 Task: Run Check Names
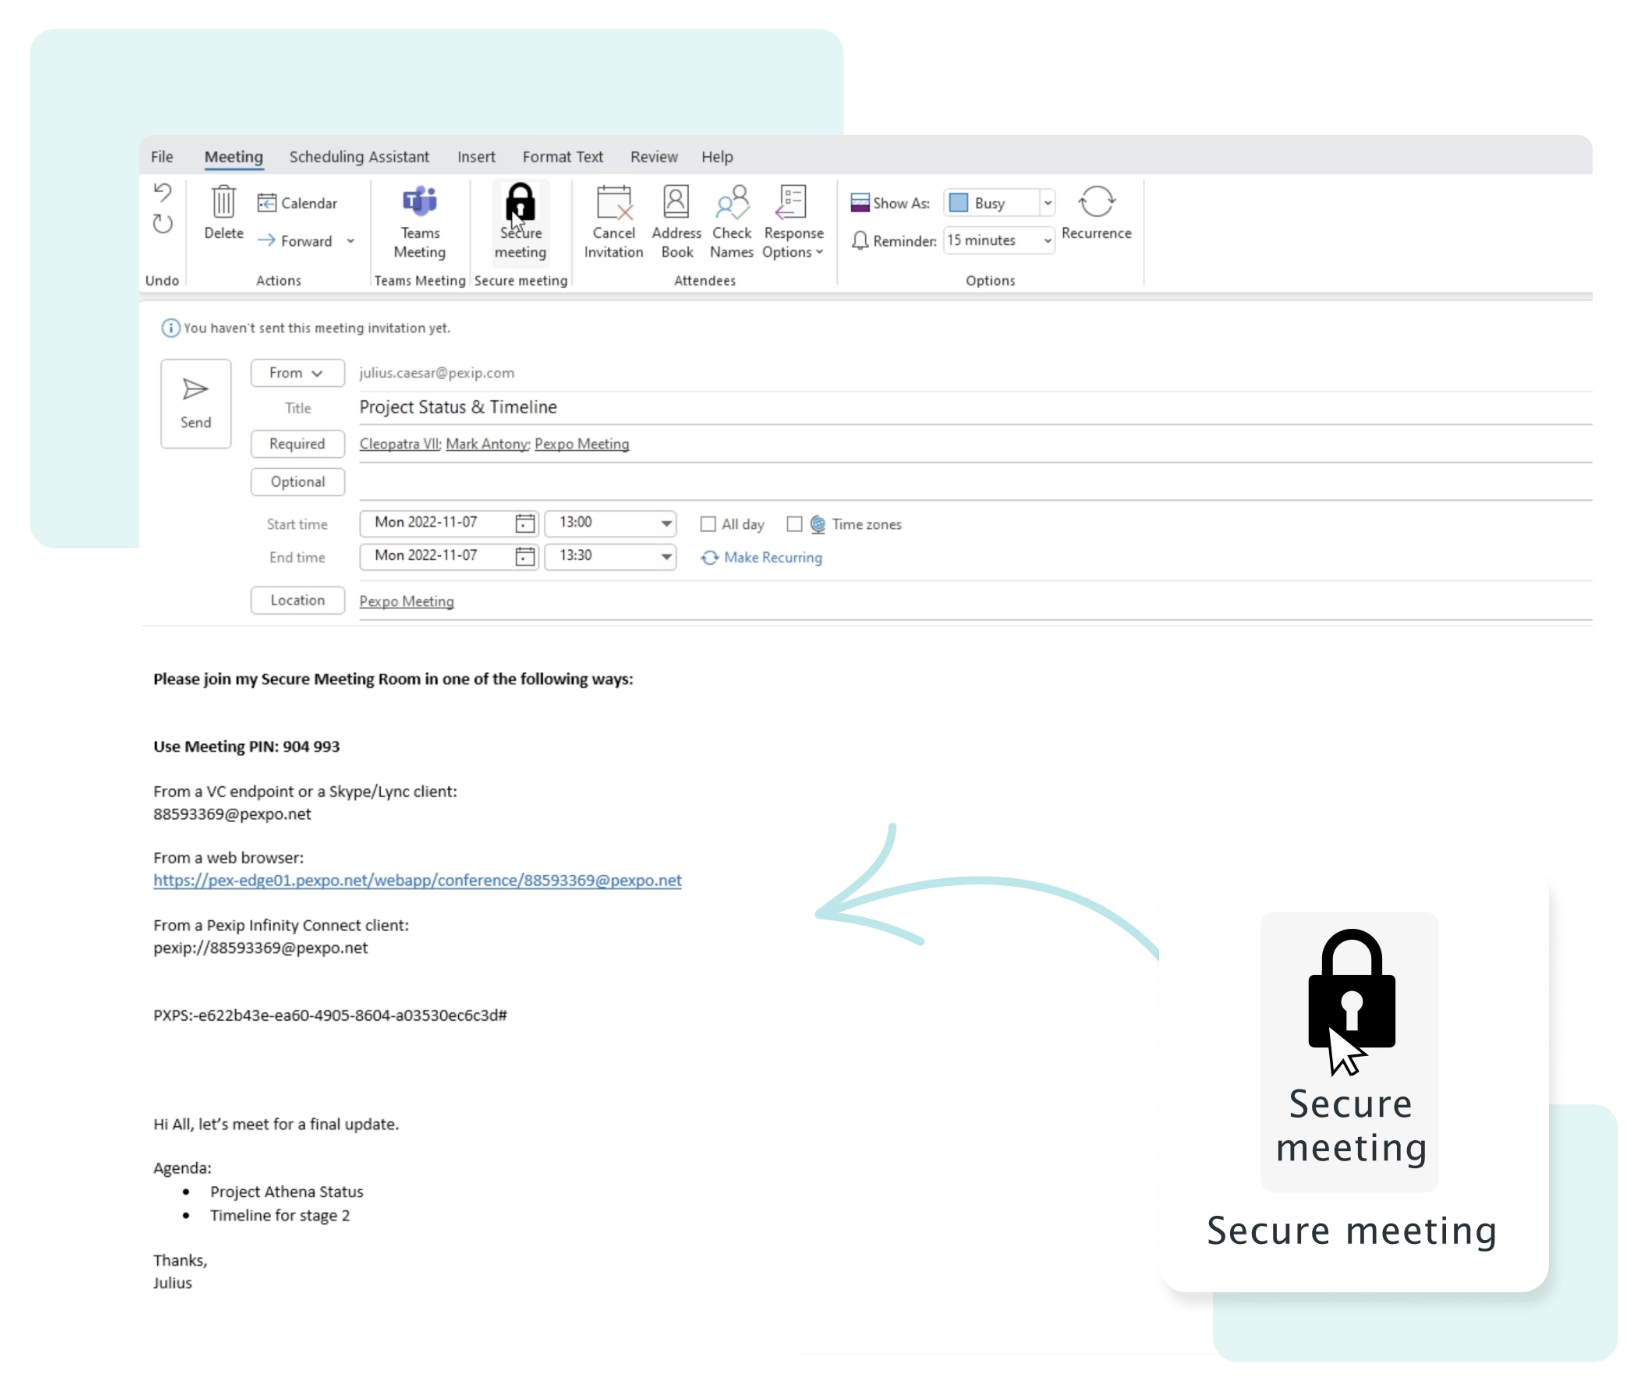pyautogui.click(x=732, y=223)
